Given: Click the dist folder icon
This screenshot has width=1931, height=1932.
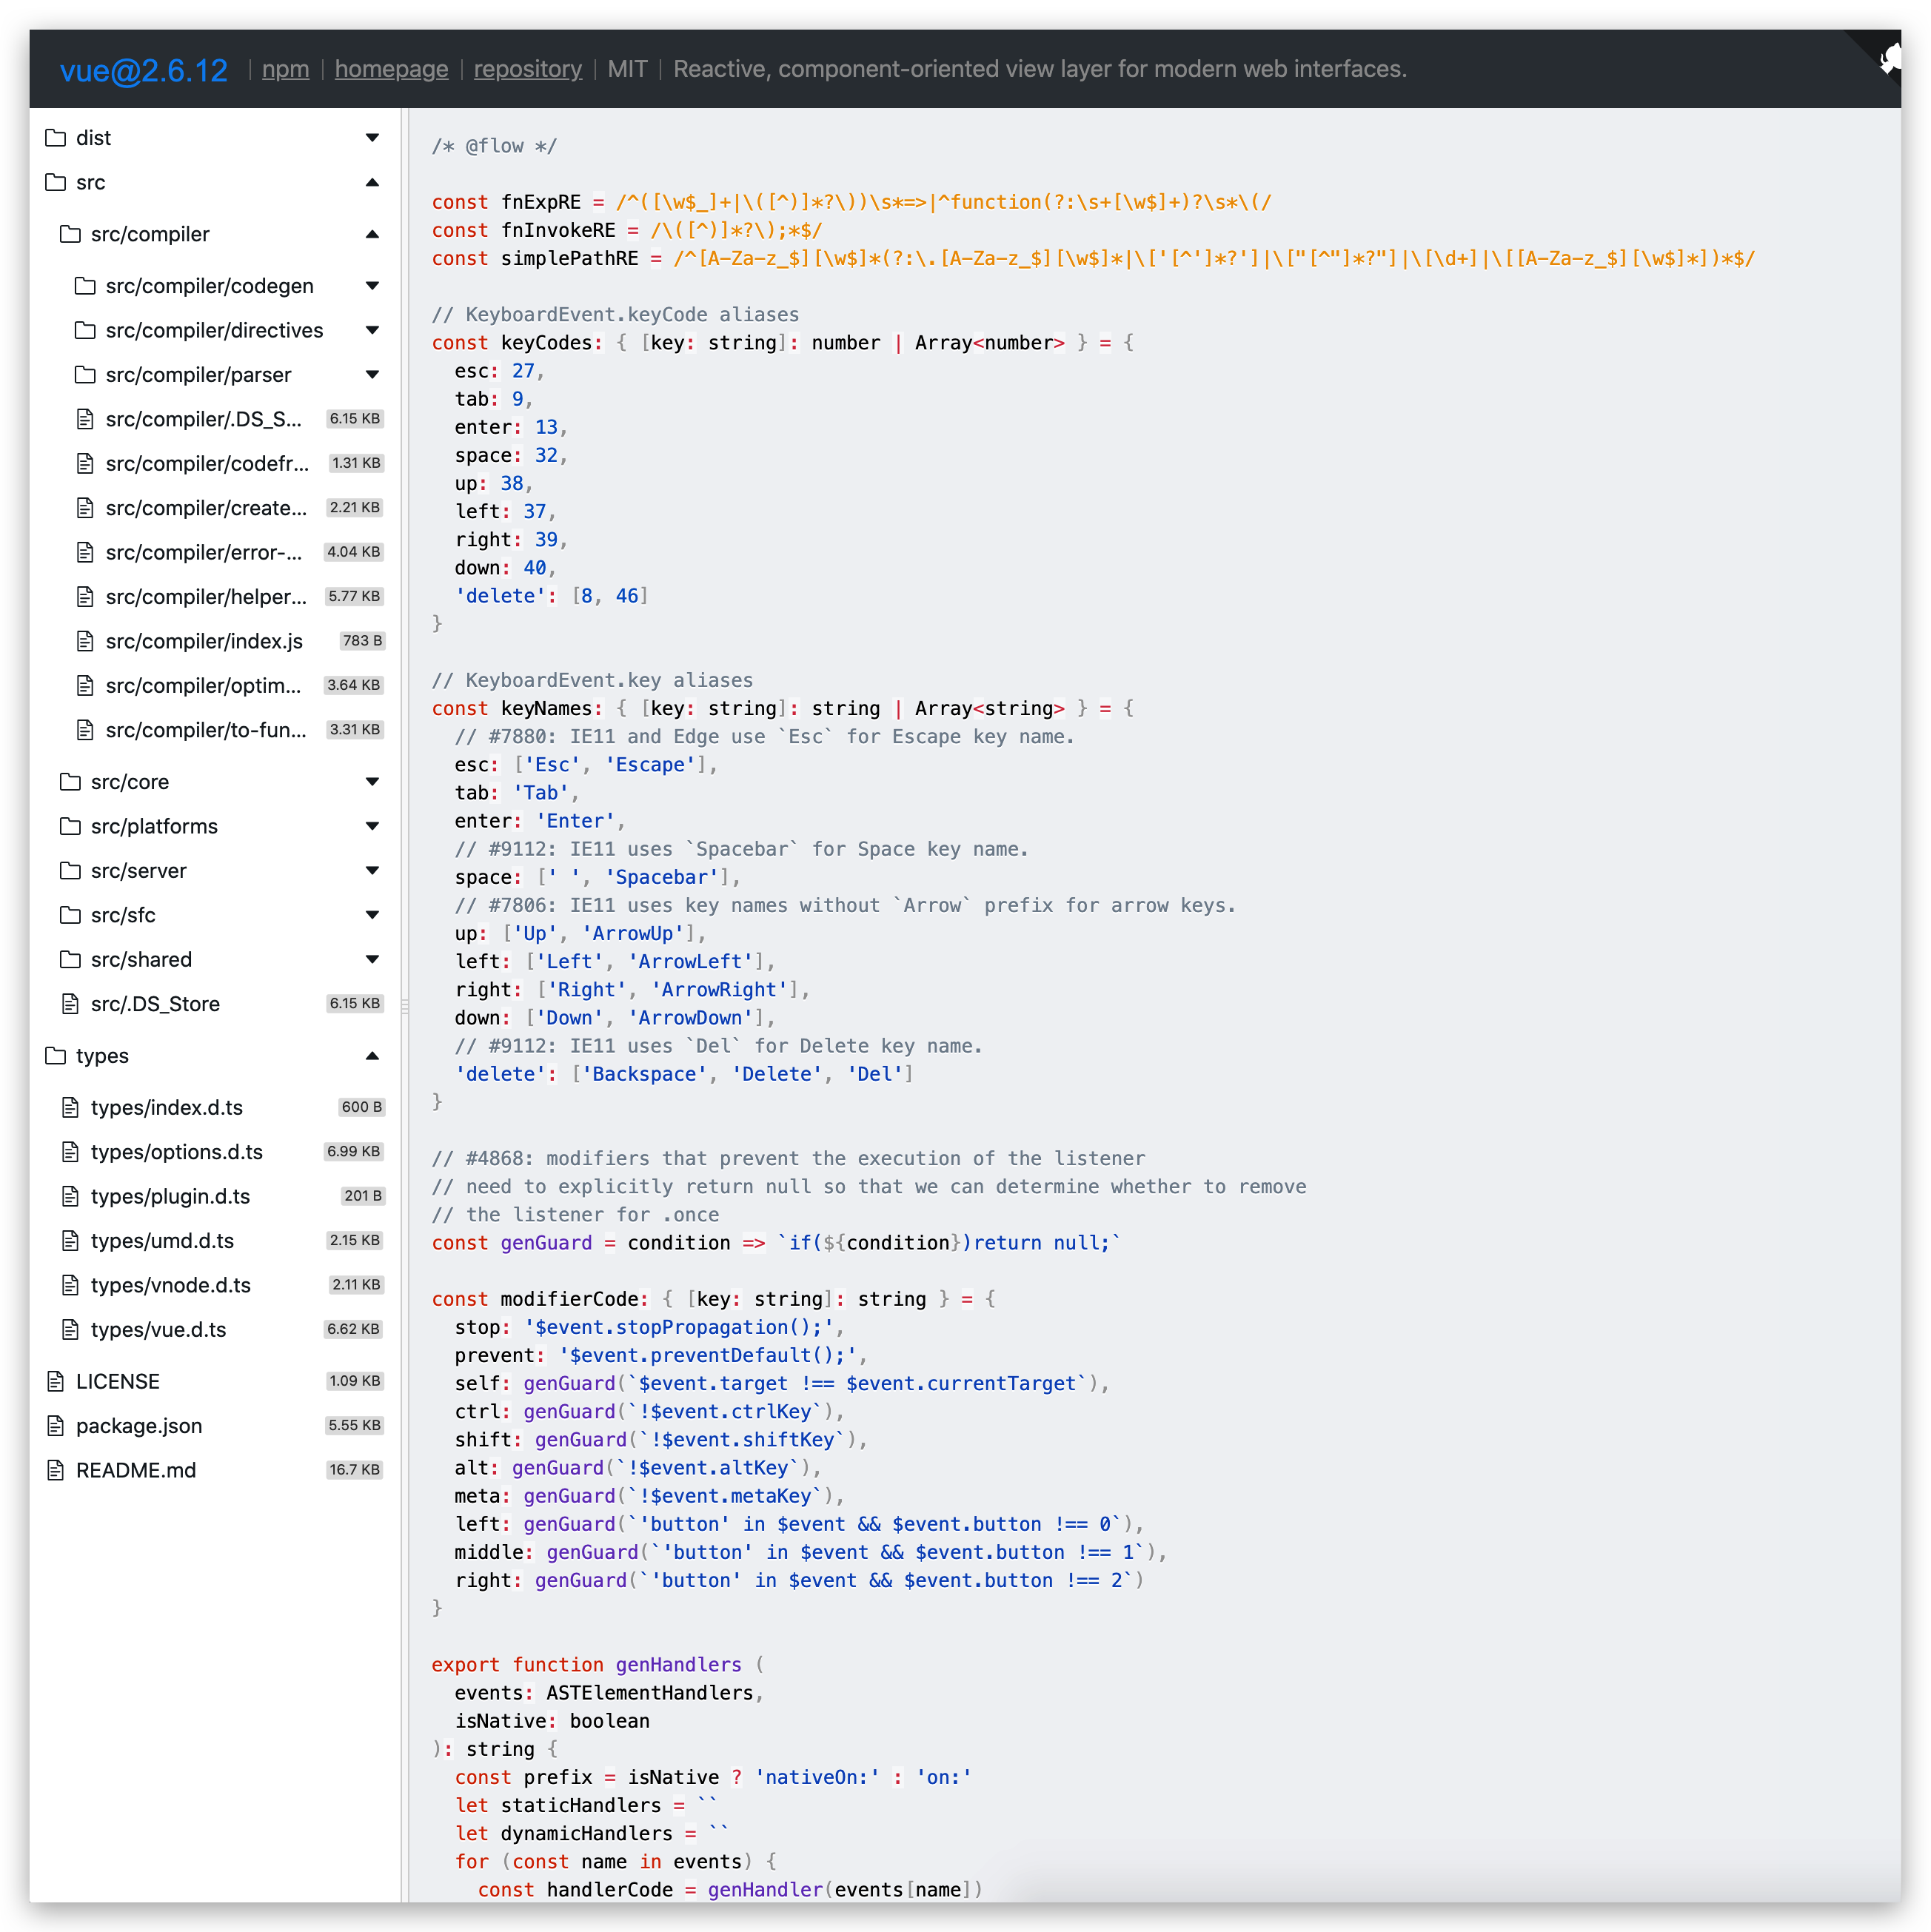Looking at the screenshot, I should pyautogui.click(x=56, y=138).
